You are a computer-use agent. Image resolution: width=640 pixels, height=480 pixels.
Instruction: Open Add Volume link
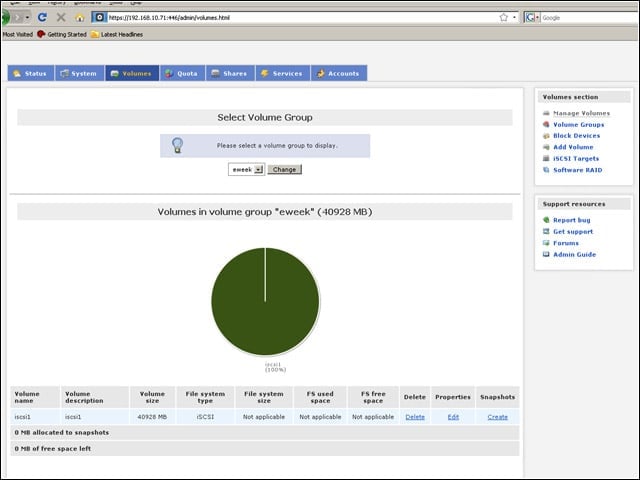(573, 147)
